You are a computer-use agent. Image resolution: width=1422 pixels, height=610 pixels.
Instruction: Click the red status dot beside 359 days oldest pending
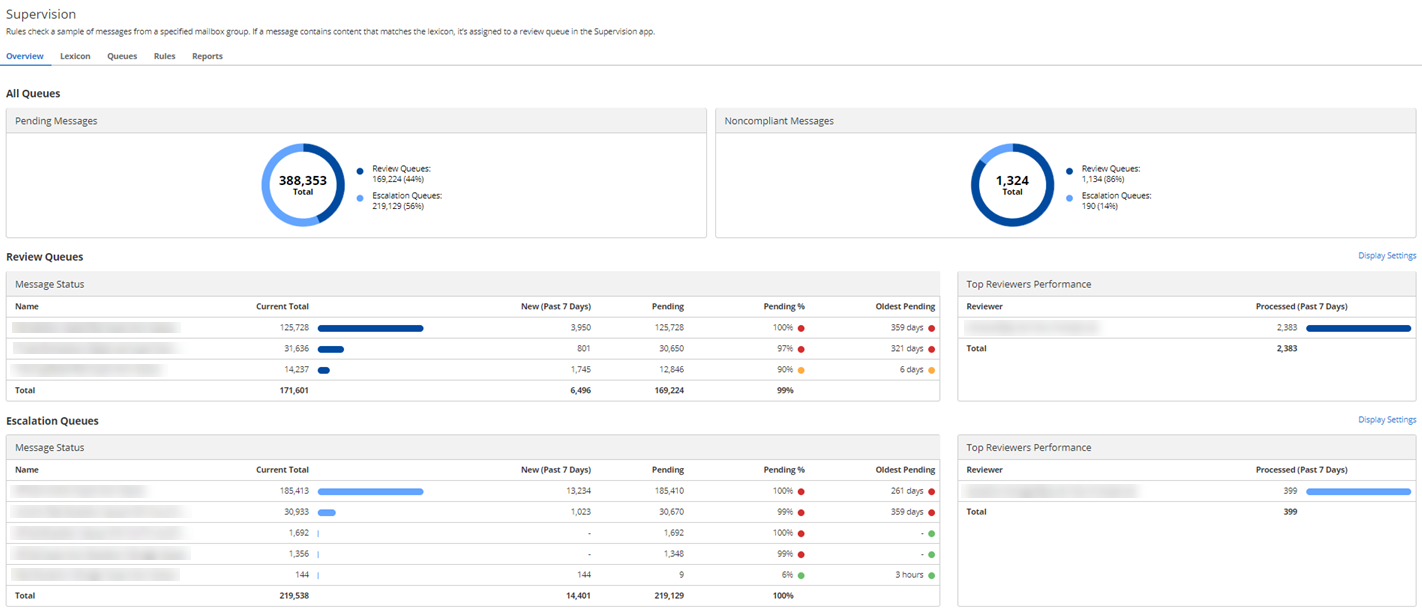tap(930, 328)
